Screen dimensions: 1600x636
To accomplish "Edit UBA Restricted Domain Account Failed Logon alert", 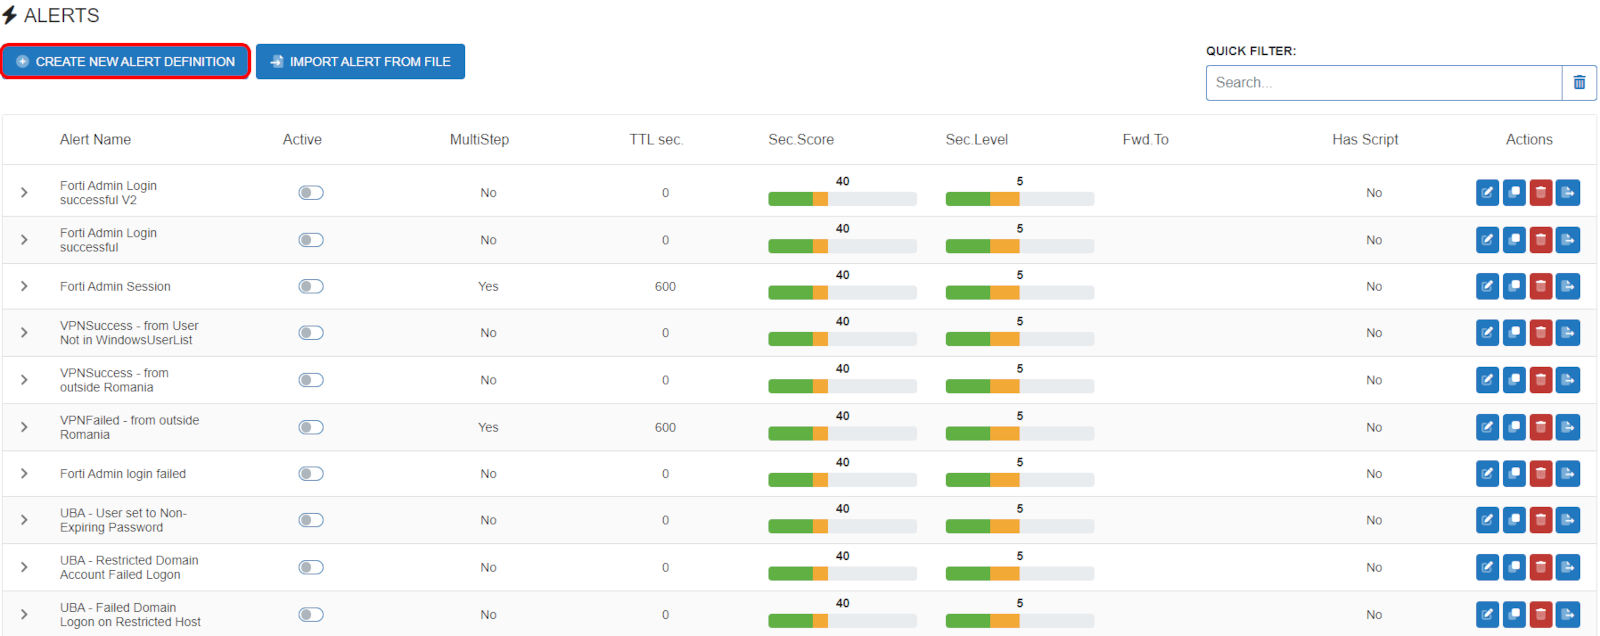I will click(x=1488, y=567).
